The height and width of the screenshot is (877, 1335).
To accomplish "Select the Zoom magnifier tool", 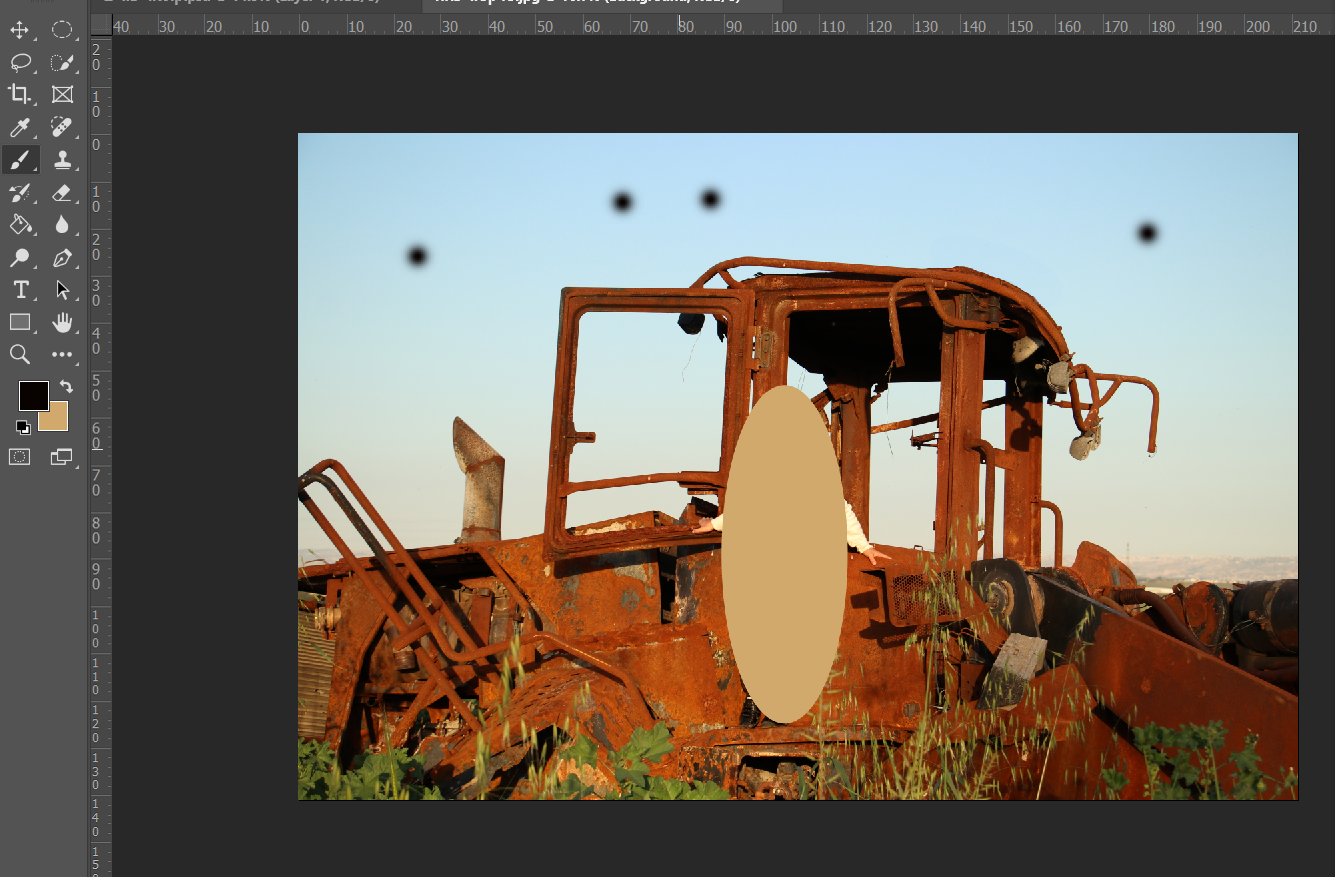I will click(x=20, y=354).
